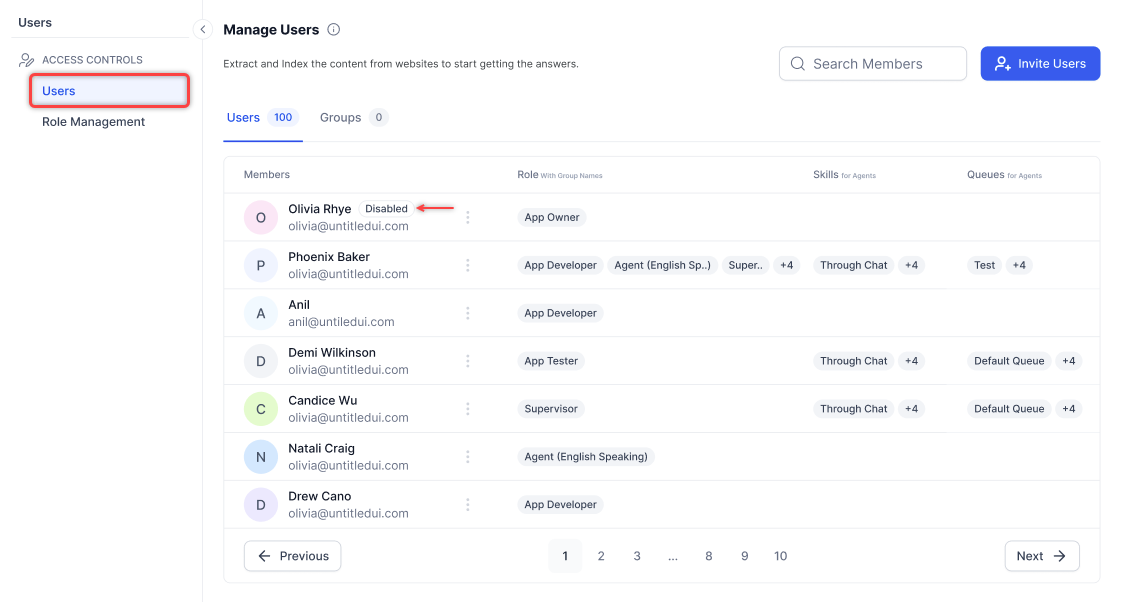1121x602 pixels.
Task: Expand +4 roles for Phoenix Baker
Action: 786,265
